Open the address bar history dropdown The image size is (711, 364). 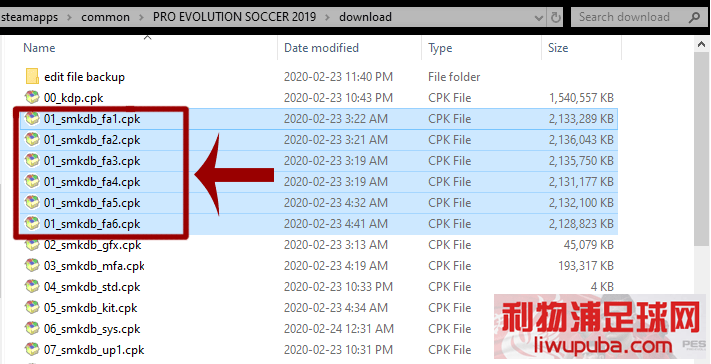click(539, 18)
